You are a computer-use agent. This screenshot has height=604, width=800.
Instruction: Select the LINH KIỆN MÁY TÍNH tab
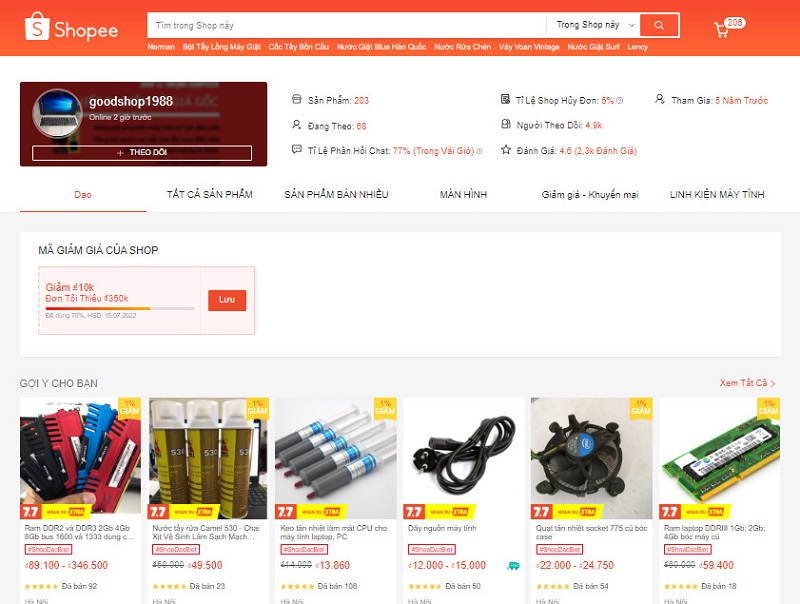coord(717,194)
